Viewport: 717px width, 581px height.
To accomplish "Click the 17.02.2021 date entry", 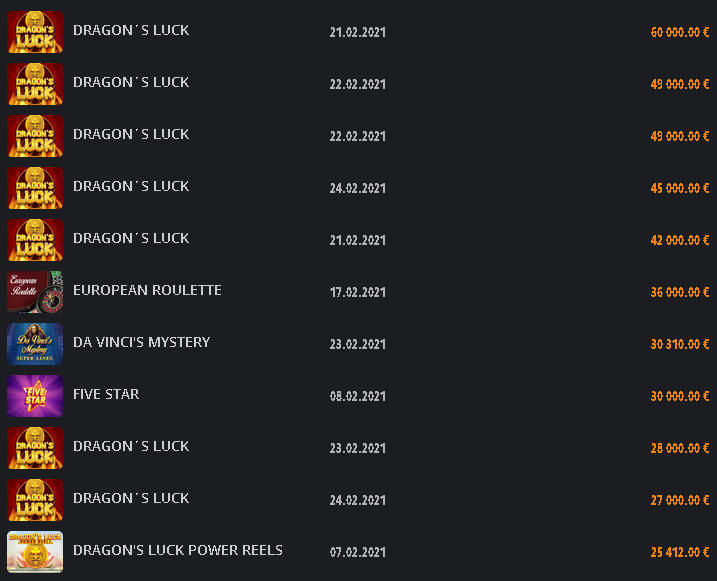I will tap(358, 293).
